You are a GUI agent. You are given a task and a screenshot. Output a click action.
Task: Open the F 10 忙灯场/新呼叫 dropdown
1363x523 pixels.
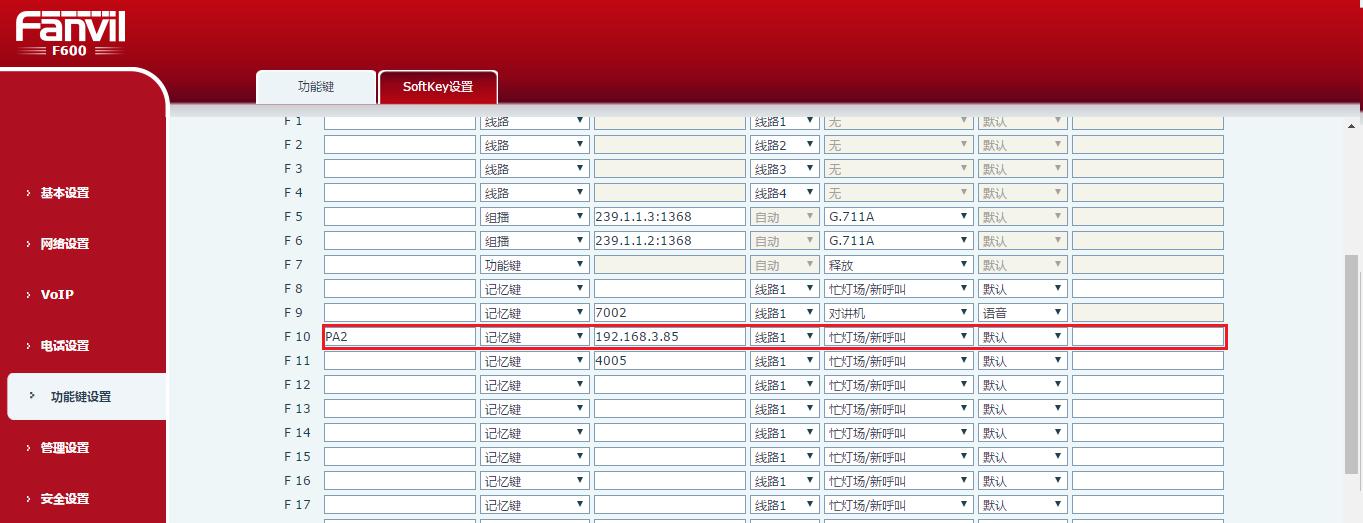pyautogui.click(x=898, y=337)
